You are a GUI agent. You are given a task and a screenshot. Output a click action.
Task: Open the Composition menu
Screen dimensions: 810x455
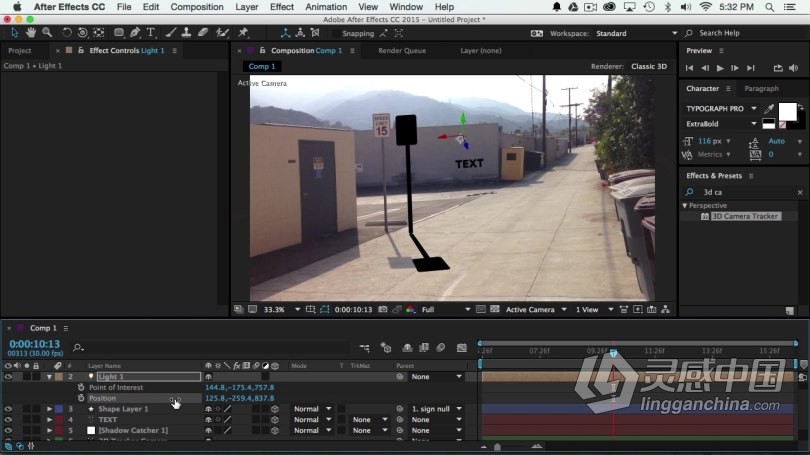[x=197, y=7]
